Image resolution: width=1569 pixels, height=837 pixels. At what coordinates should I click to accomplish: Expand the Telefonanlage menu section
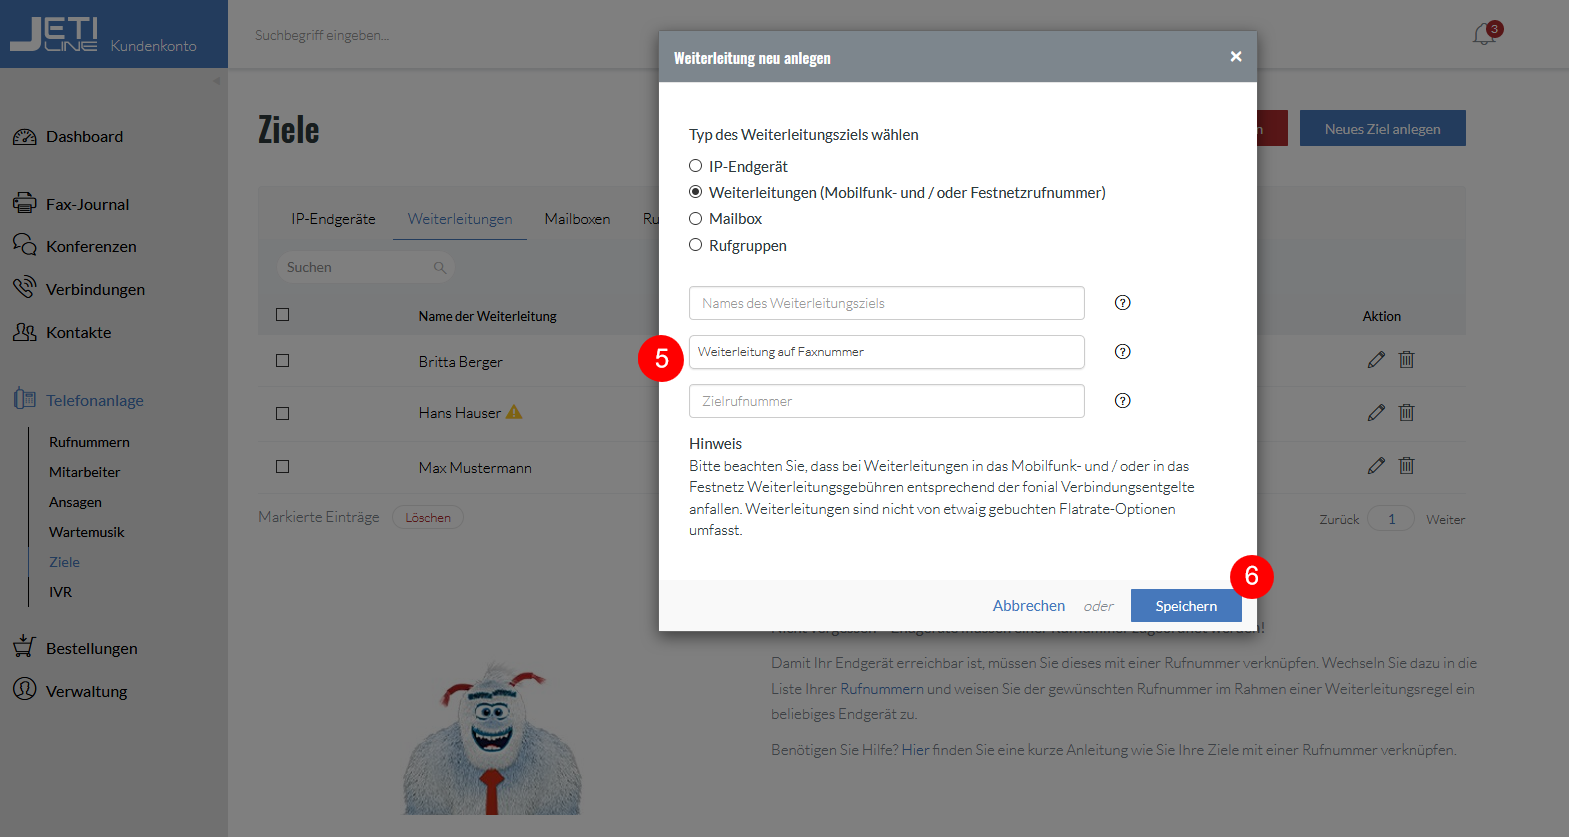[x=94, y=400]
